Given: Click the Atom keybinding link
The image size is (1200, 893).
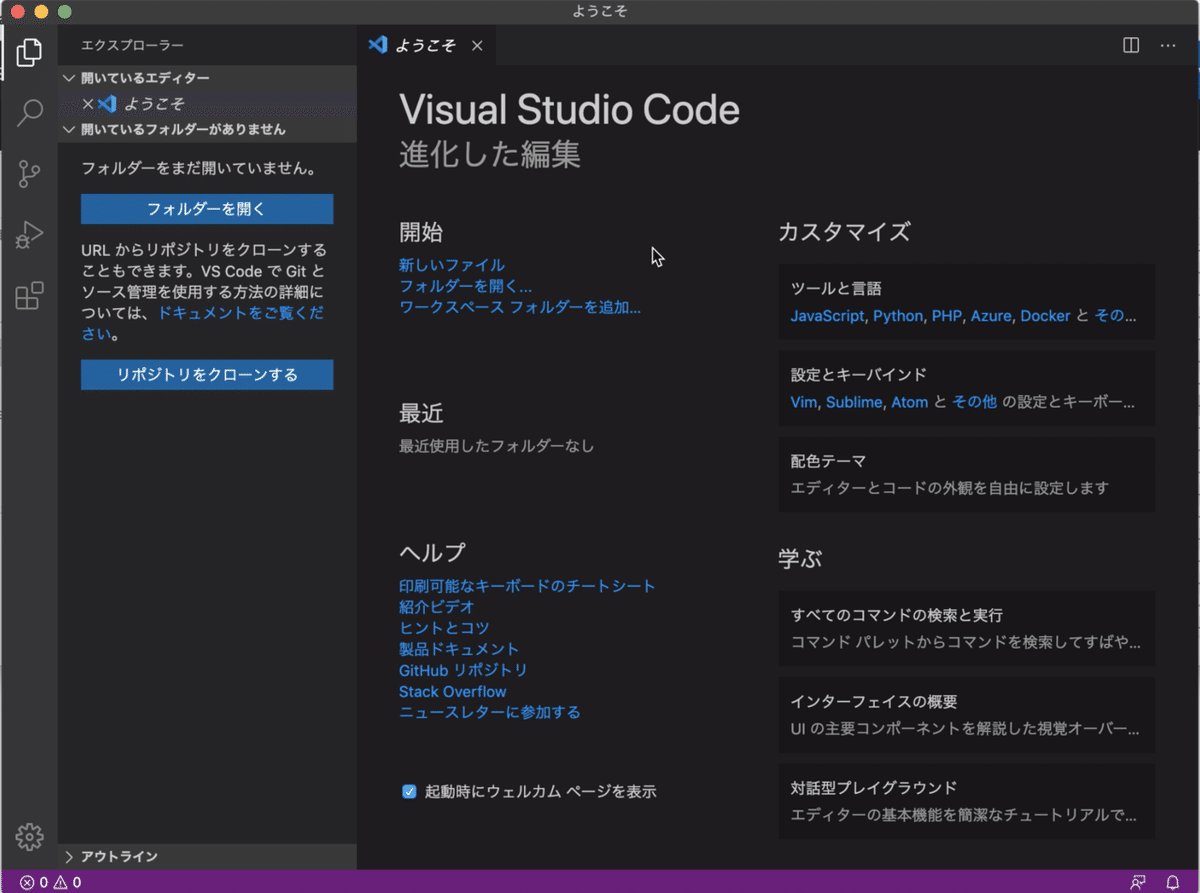Looking at the screenshot, I should (x=910, y=402).
